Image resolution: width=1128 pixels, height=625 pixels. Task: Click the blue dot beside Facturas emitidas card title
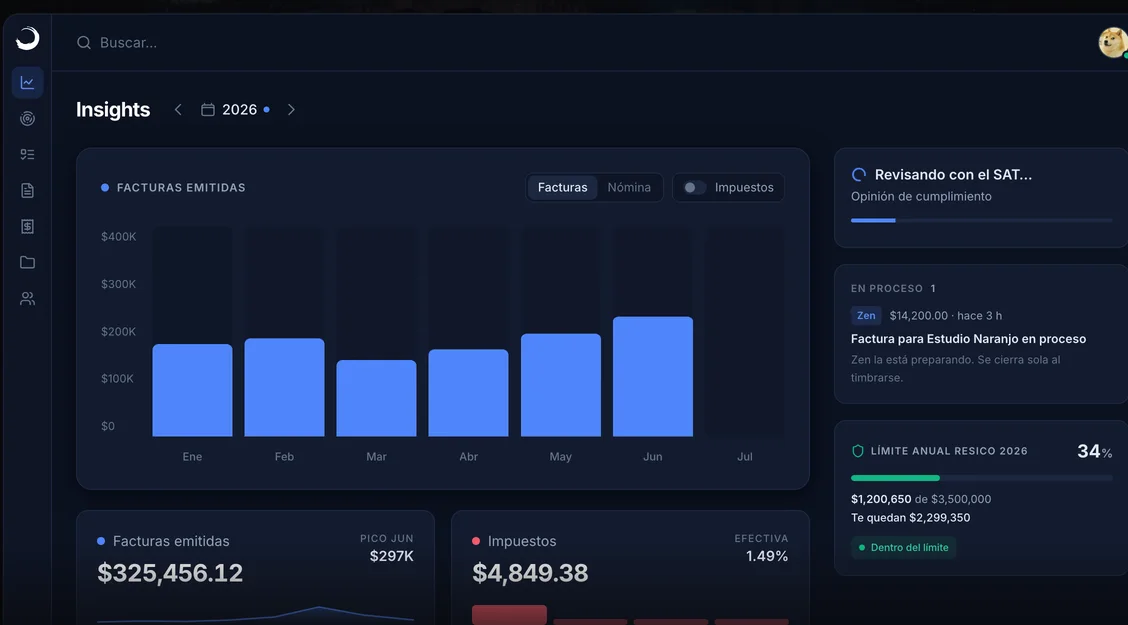pos(101,541)
